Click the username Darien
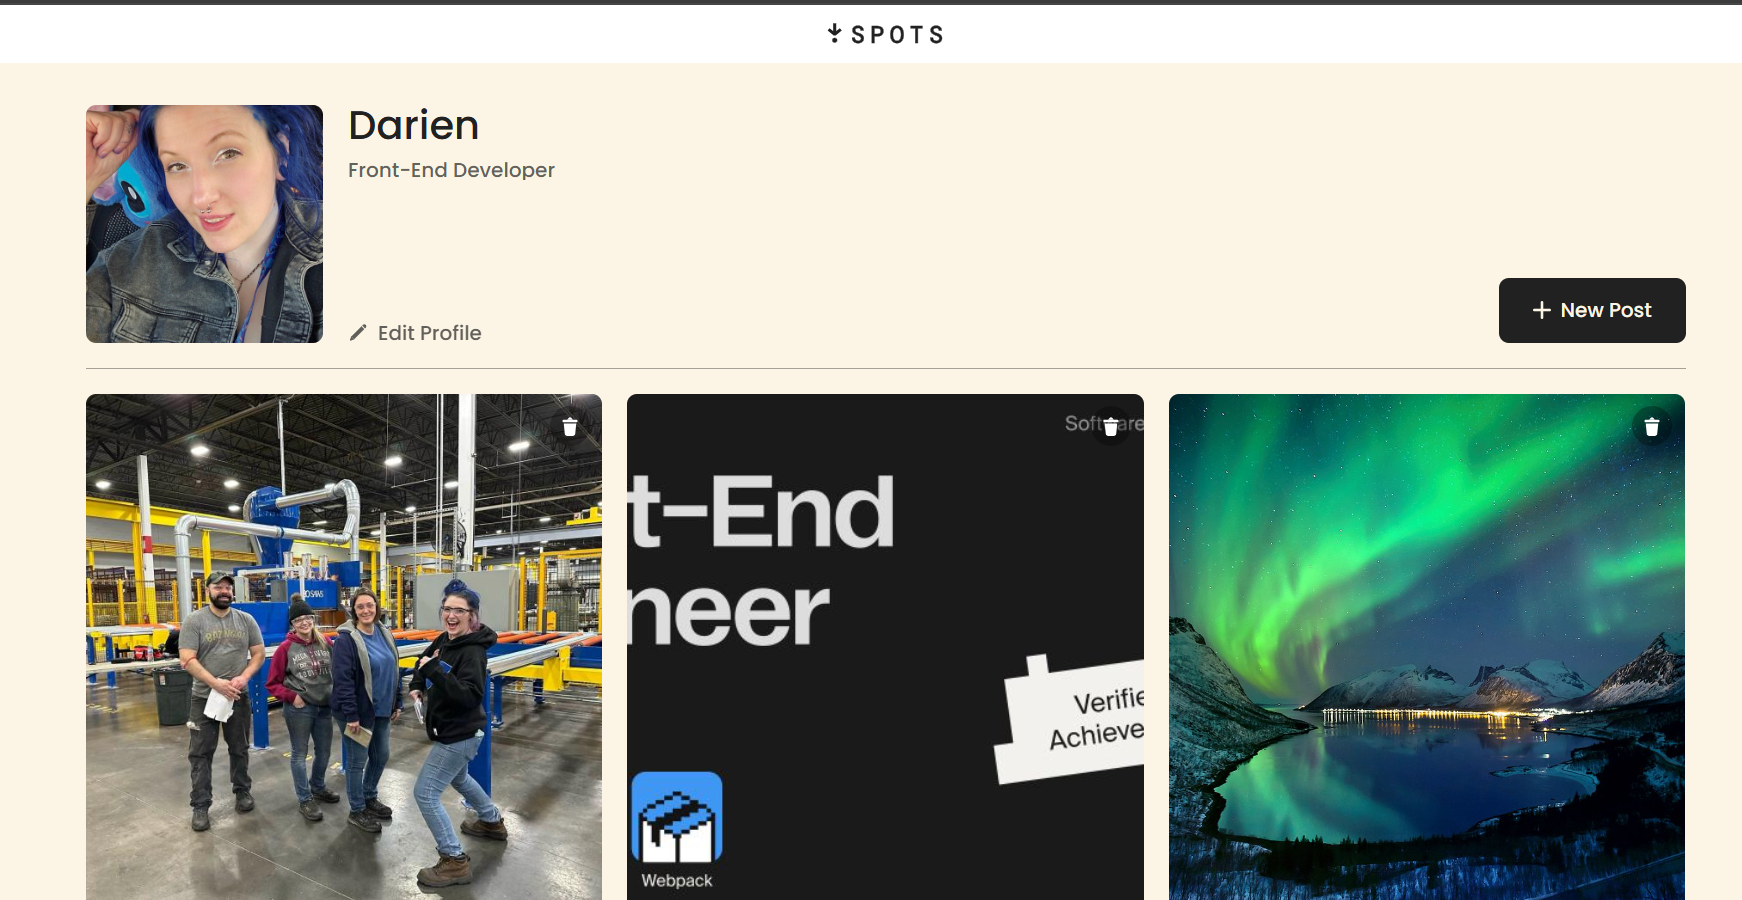This screenshot has height=900, width=1742. click(x=413, y=124)
